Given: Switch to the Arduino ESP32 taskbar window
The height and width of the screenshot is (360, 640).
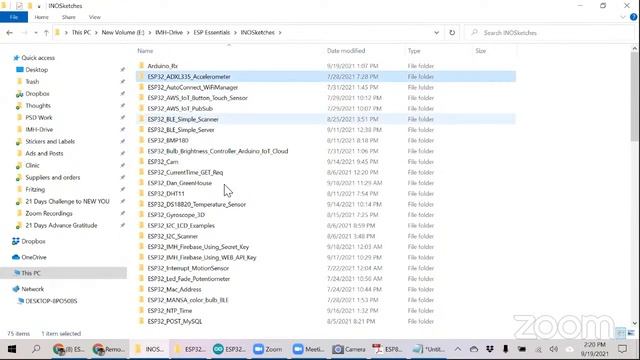Looking at the screenshot, I should [x=229, y=349].
